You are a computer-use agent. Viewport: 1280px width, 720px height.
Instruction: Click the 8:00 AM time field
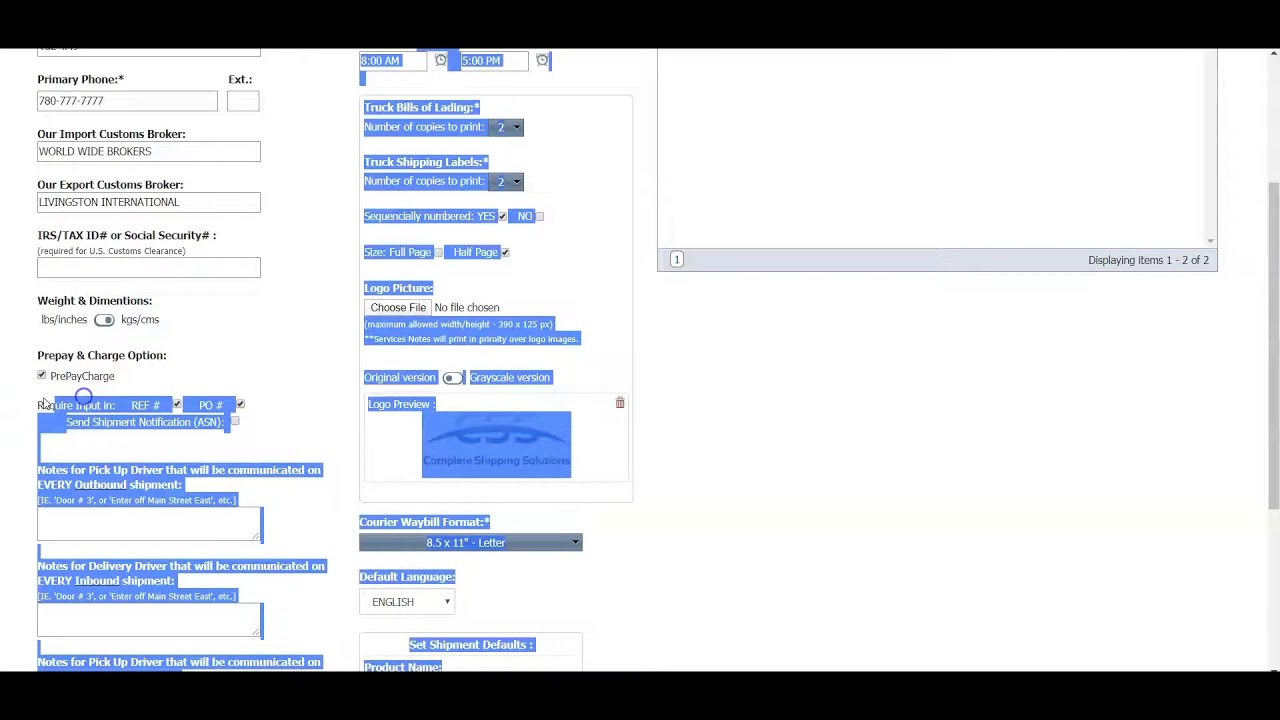(395, 61)
